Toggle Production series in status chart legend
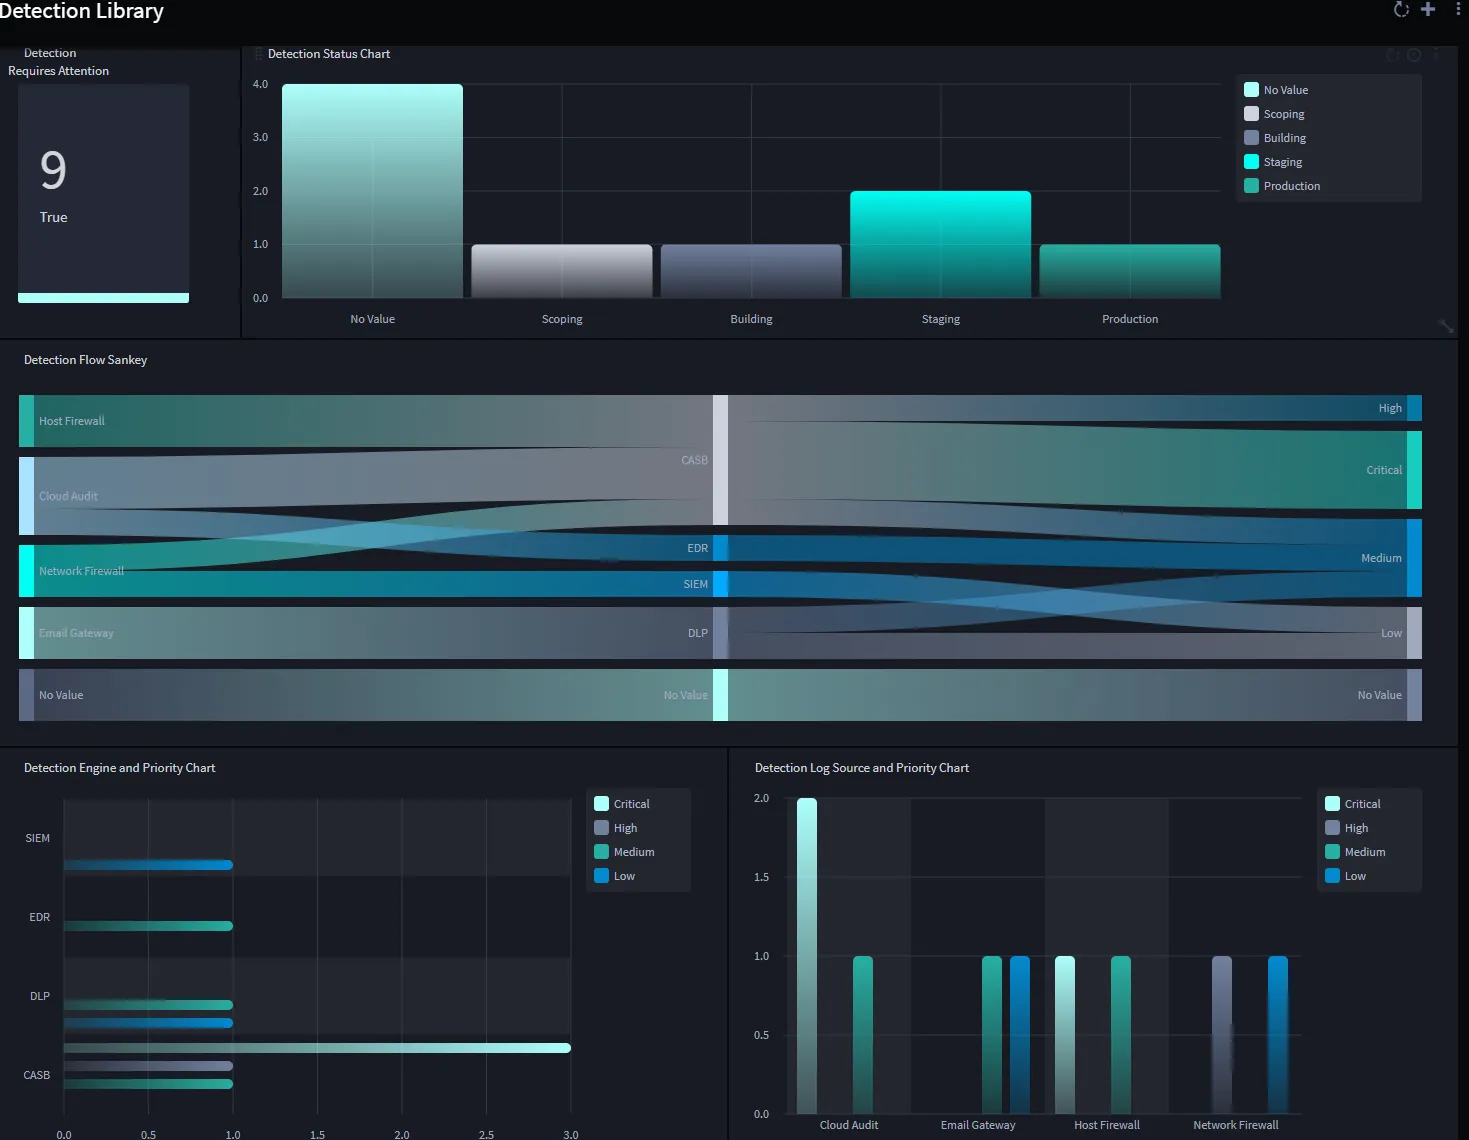Viewport: 1469px width, 1140px height. coord(1282,186)
